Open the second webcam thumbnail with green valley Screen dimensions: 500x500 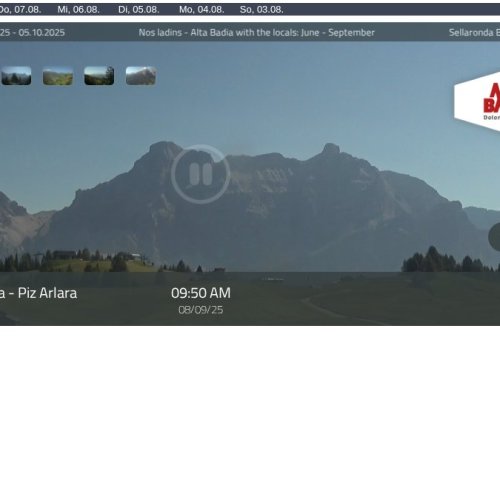coord(58,76)
